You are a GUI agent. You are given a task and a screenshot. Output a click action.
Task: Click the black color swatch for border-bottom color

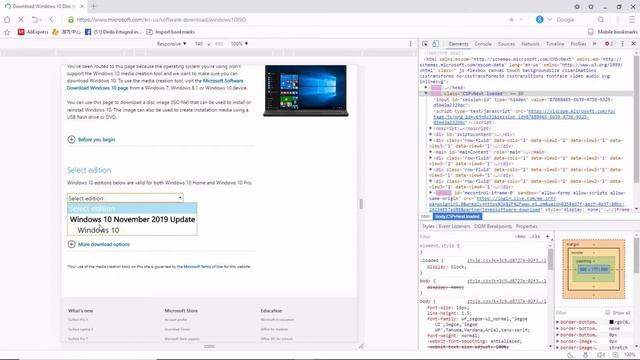coord(611,322)
